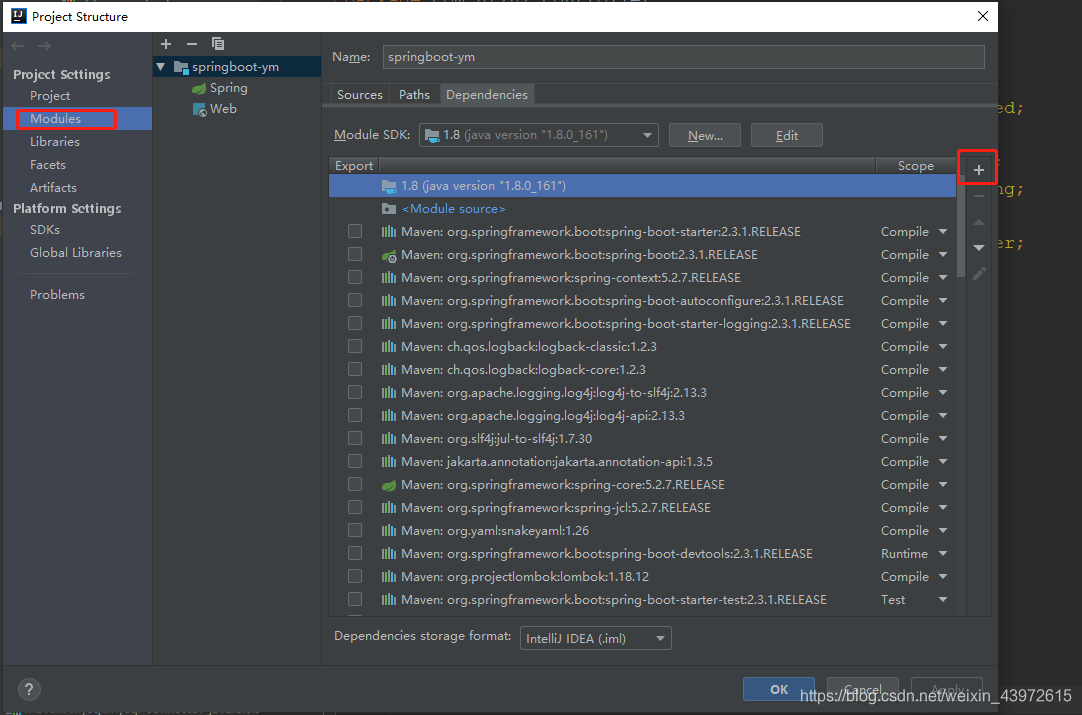Go forward with the right arrow
Screen dimensions: 1082x715
click(44, 46)
